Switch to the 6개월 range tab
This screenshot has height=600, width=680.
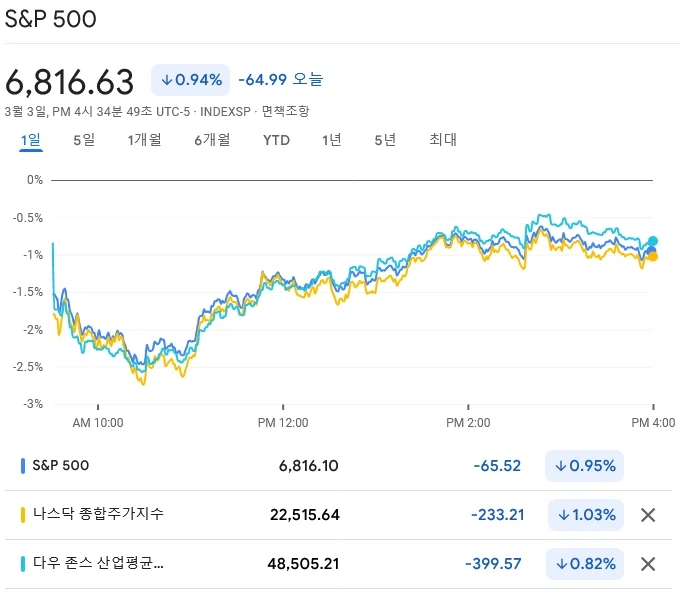click(212, 140)
